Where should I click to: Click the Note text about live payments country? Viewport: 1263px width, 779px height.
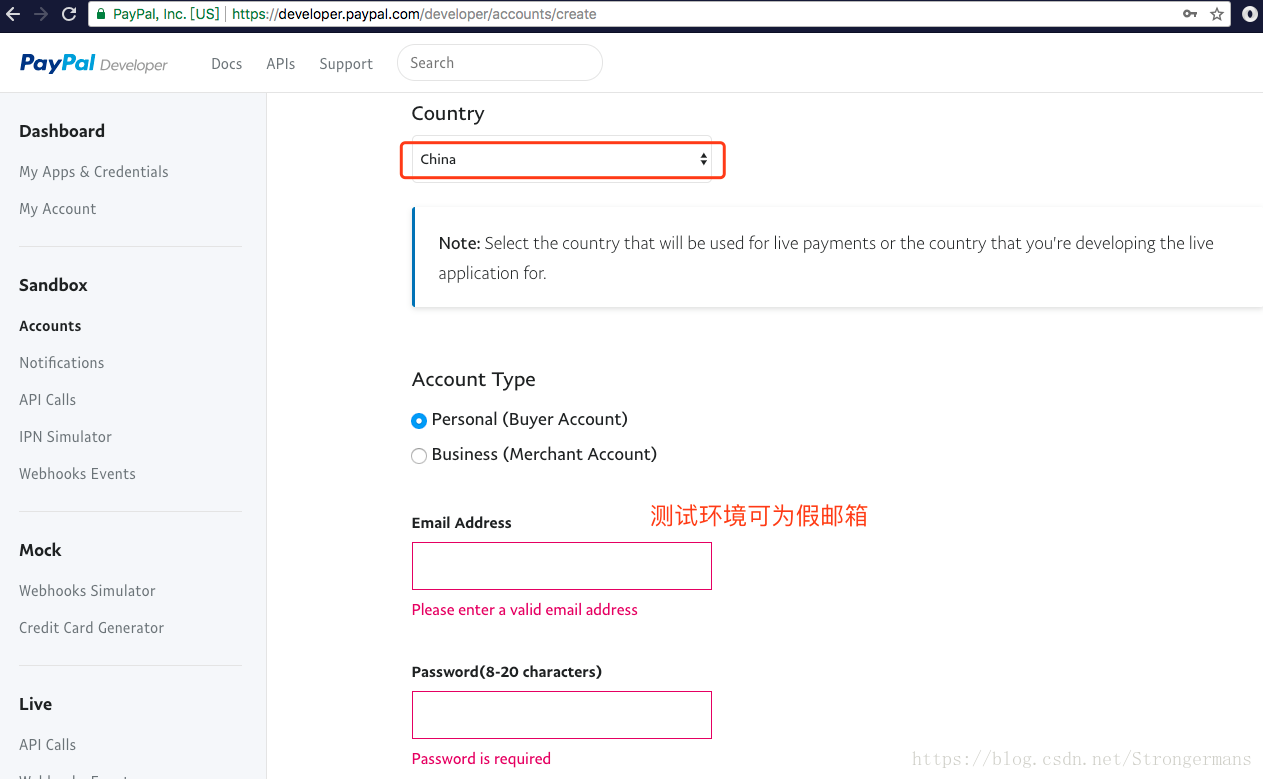(x=826, y=258)
